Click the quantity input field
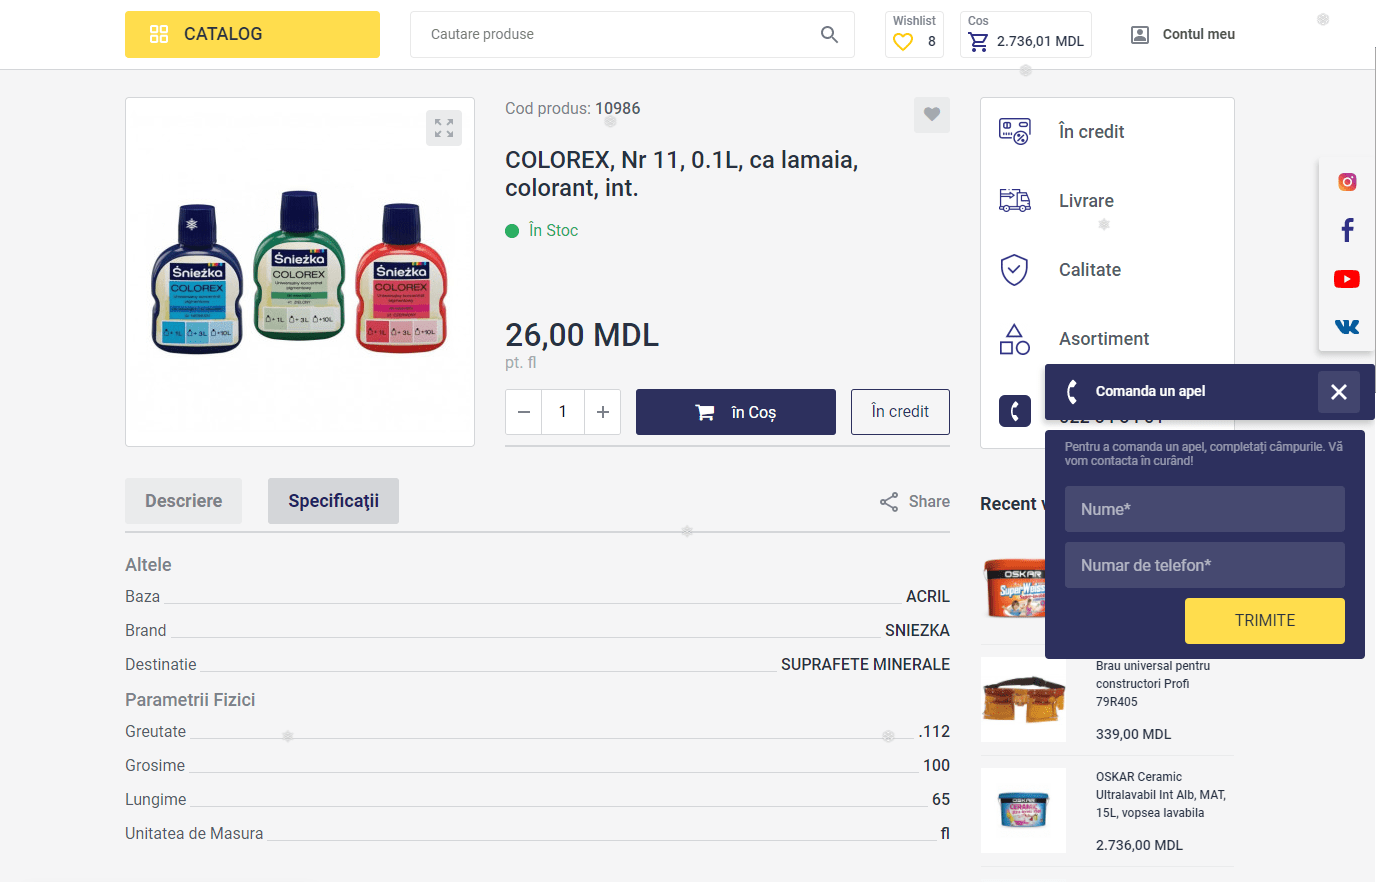This screenshot has width=1376, height=882. 563,412
